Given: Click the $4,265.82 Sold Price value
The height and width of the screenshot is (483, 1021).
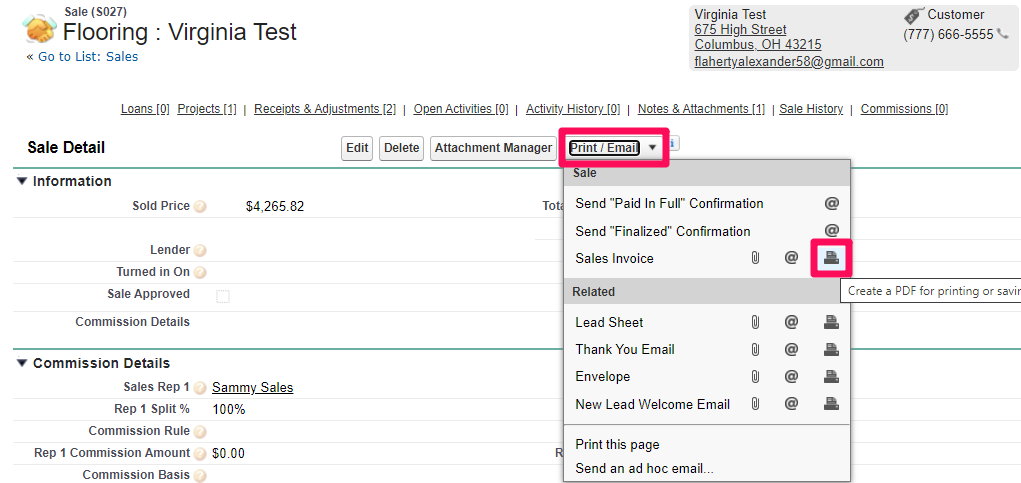Looking at the screenshot, I should click(x=275, y=207).
